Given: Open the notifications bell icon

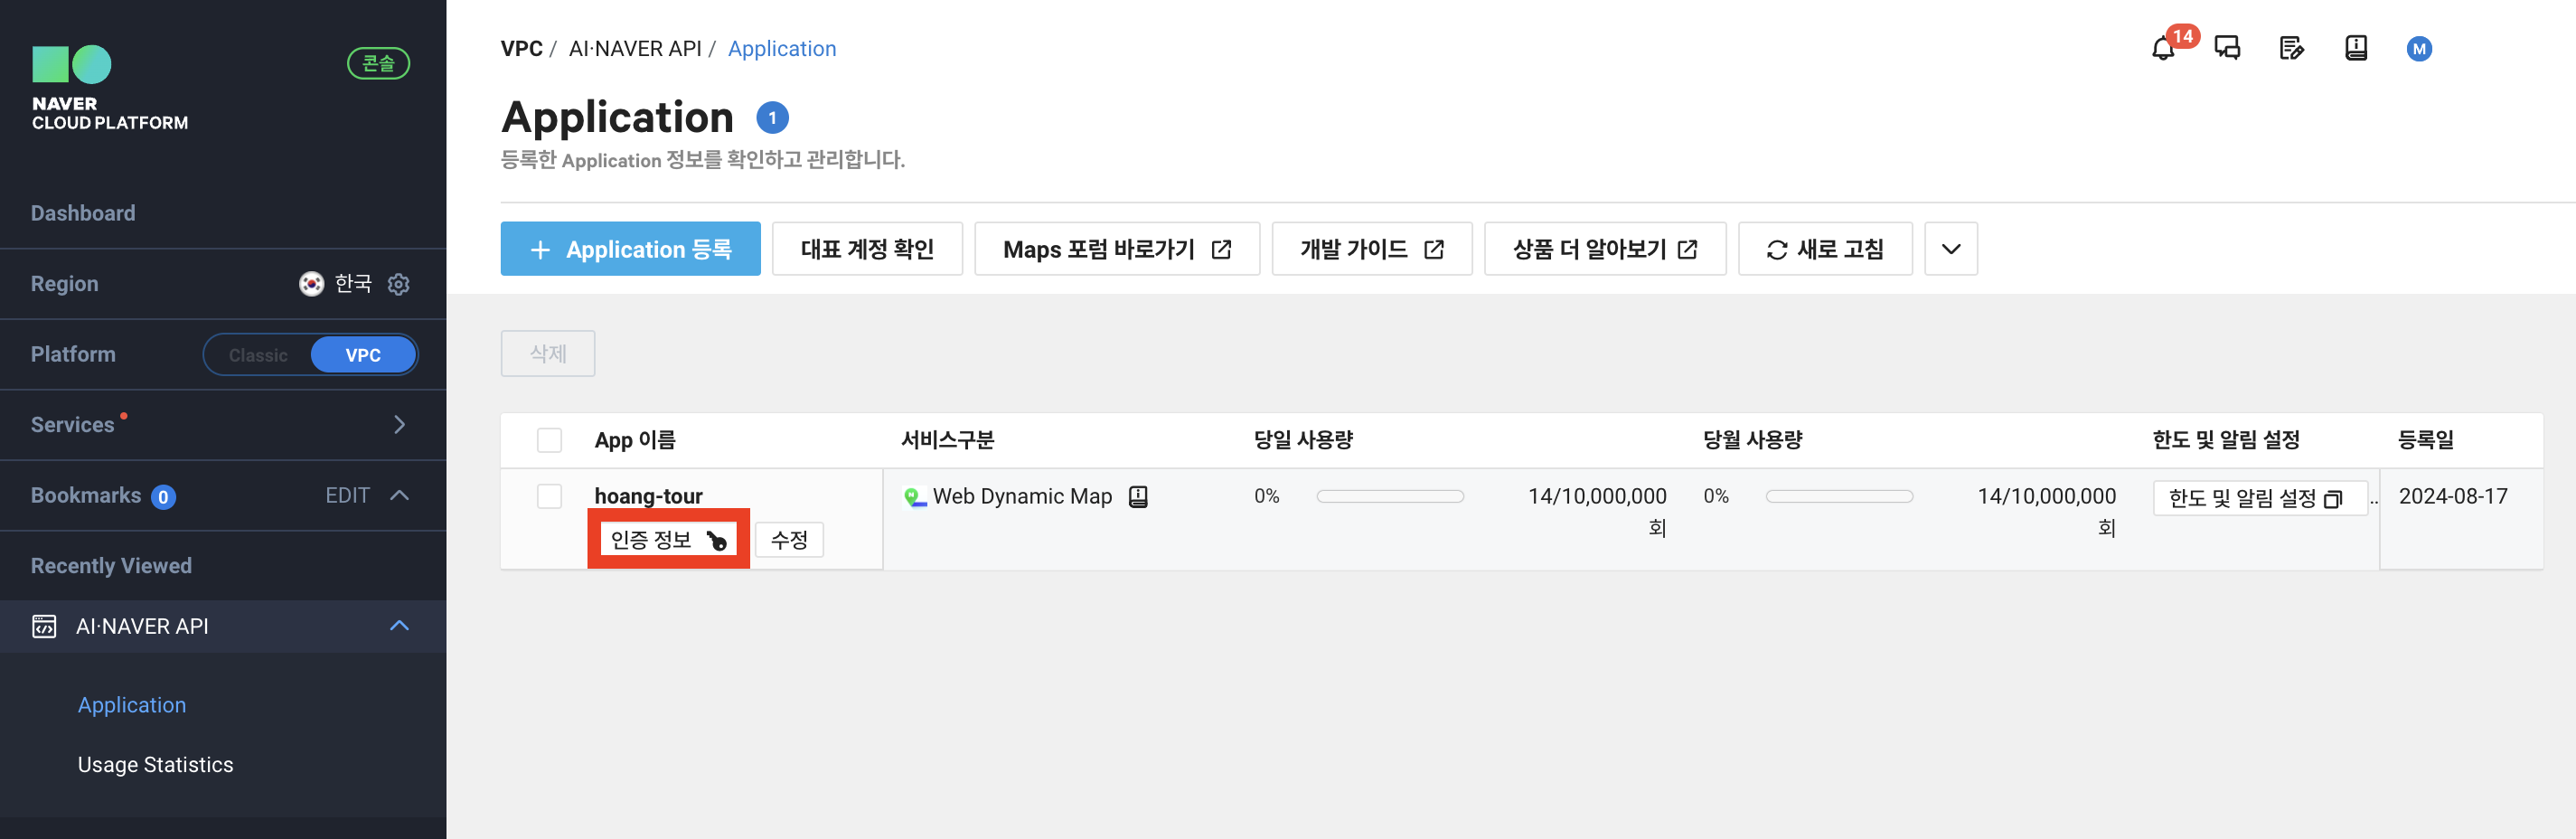Looking at the screenshot, I should click(x=2162, y=48).
